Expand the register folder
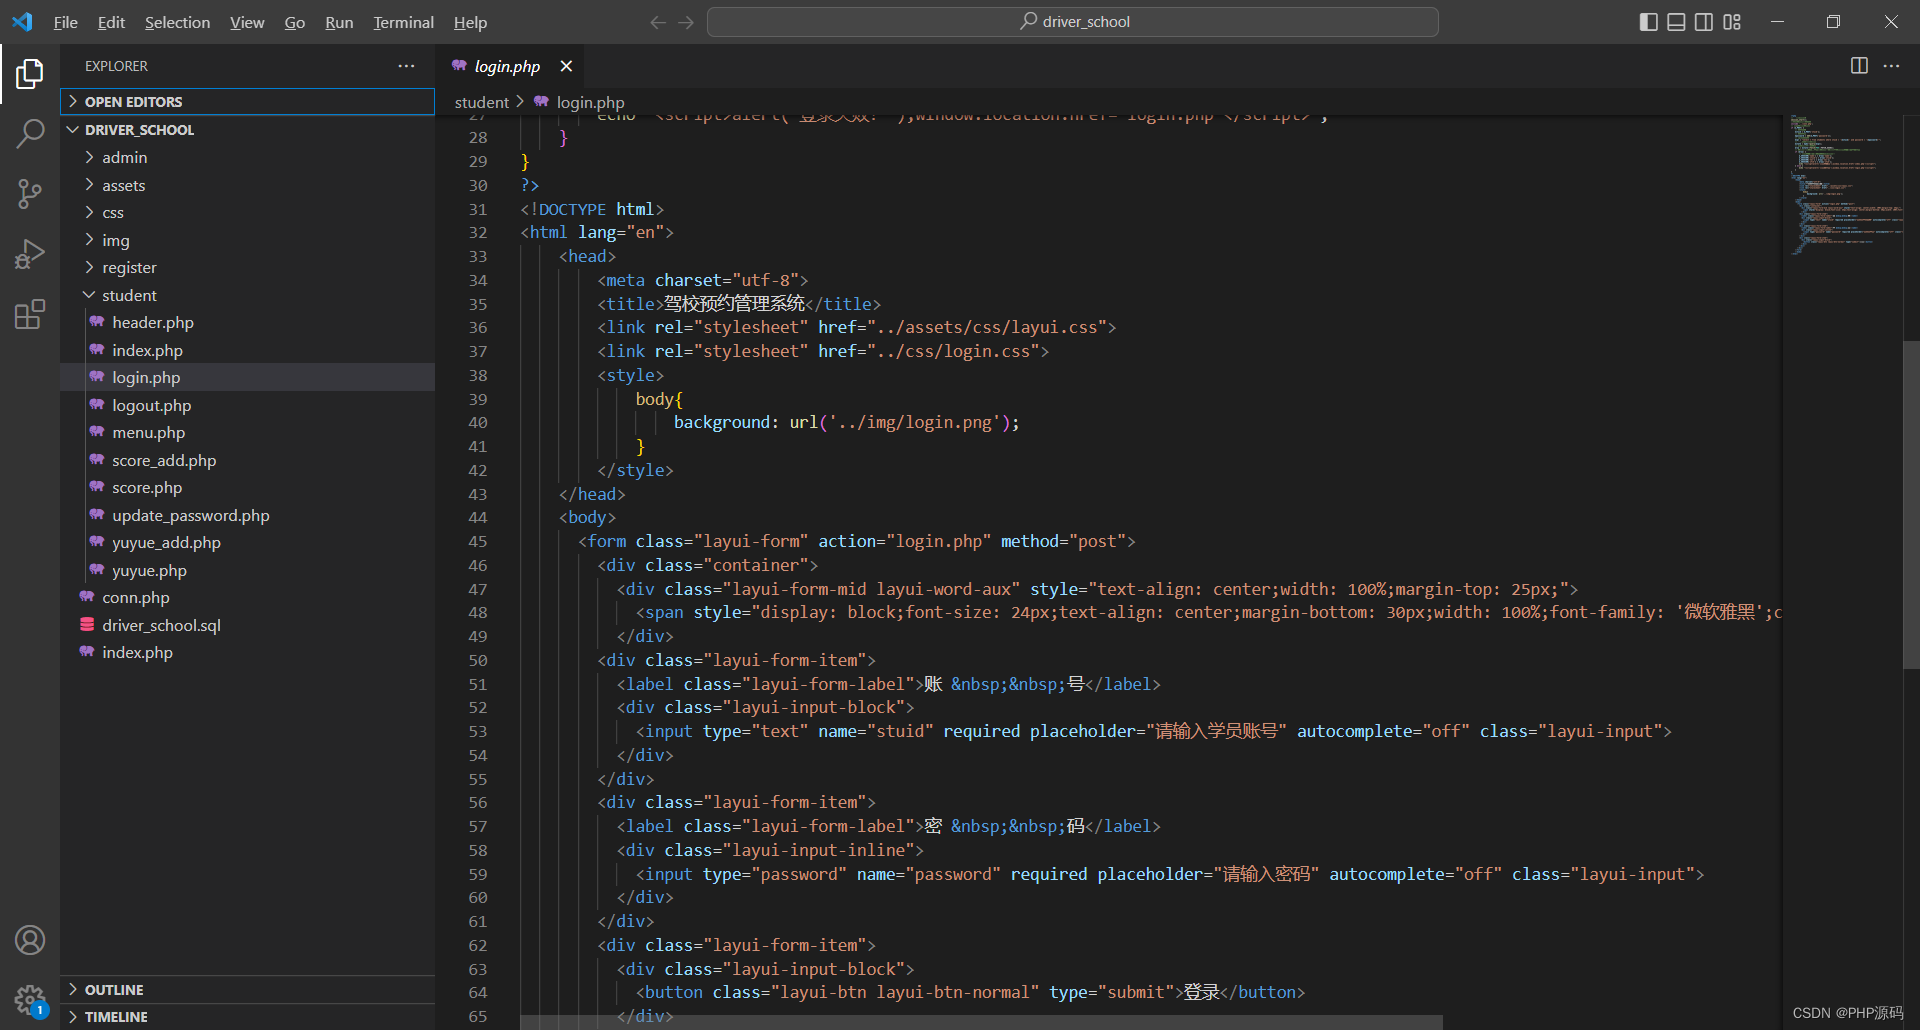1920x1030 pixels. [x=247, y=267]
